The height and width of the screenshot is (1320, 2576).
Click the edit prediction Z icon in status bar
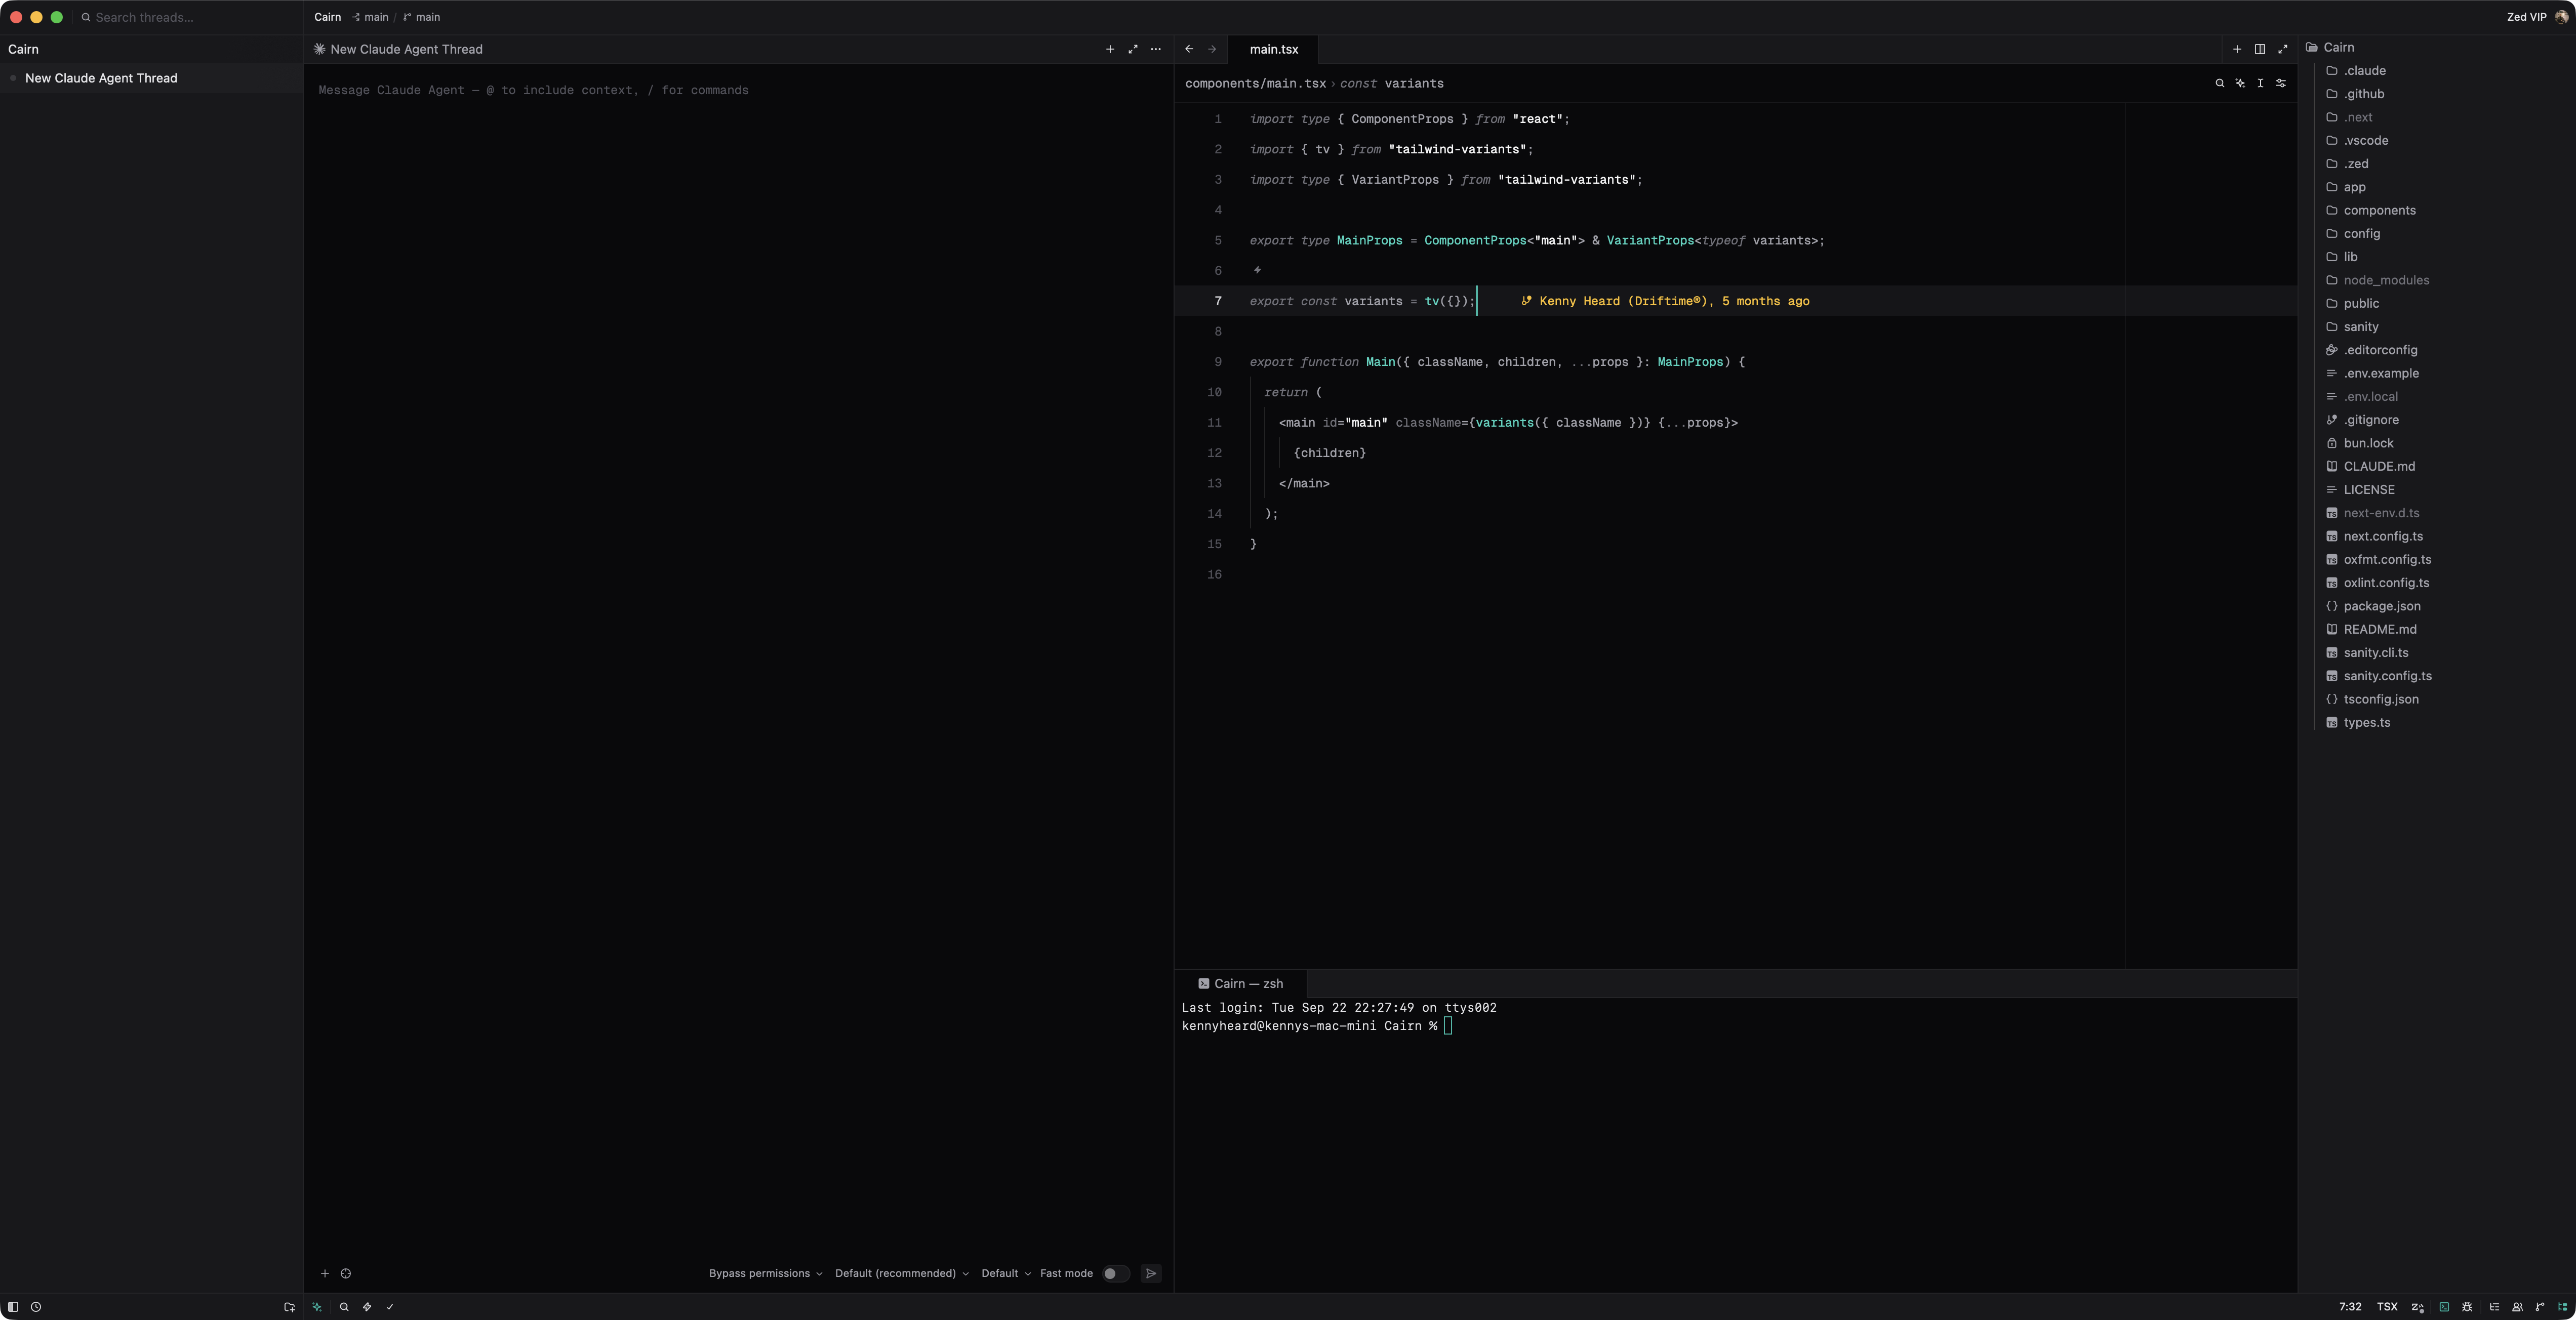click(2417, 1307)
